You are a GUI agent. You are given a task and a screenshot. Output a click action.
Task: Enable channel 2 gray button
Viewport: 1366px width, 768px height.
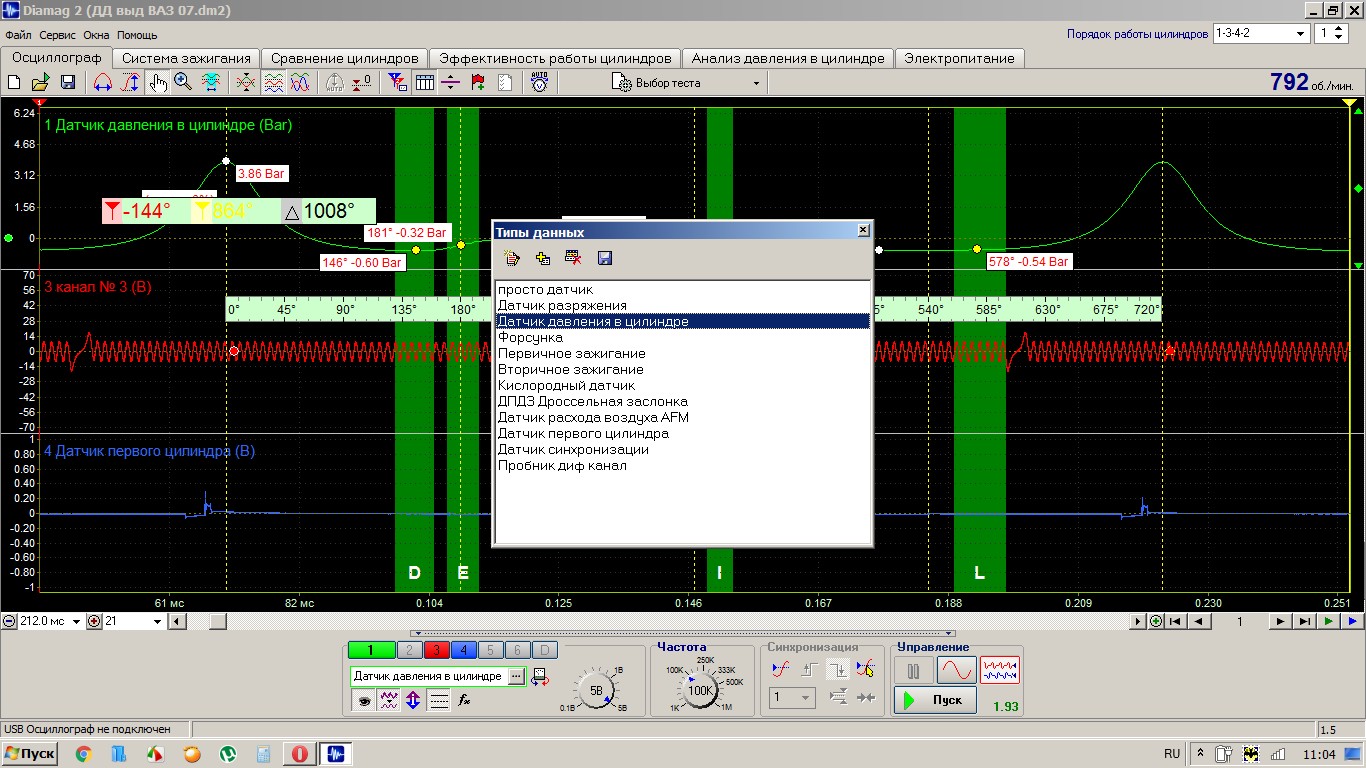pyautogui.click(x=409, y=650)
